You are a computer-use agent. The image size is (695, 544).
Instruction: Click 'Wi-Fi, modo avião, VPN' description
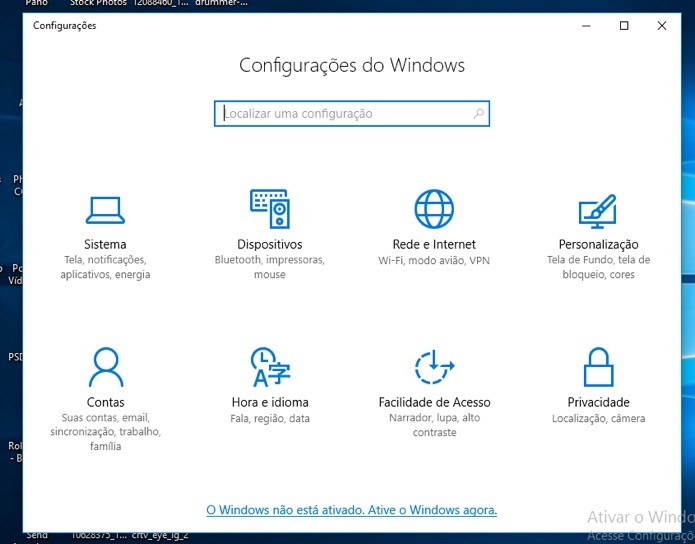coord(434,260)
